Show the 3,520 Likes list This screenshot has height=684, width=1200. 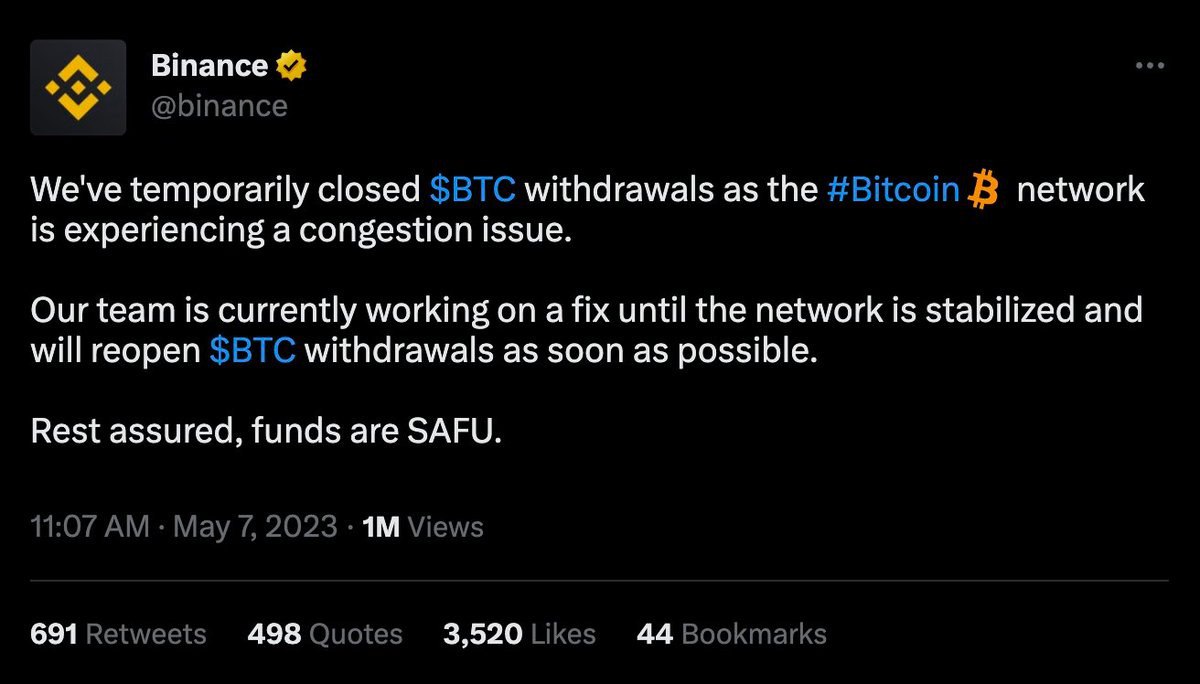(x=519, y=634)
